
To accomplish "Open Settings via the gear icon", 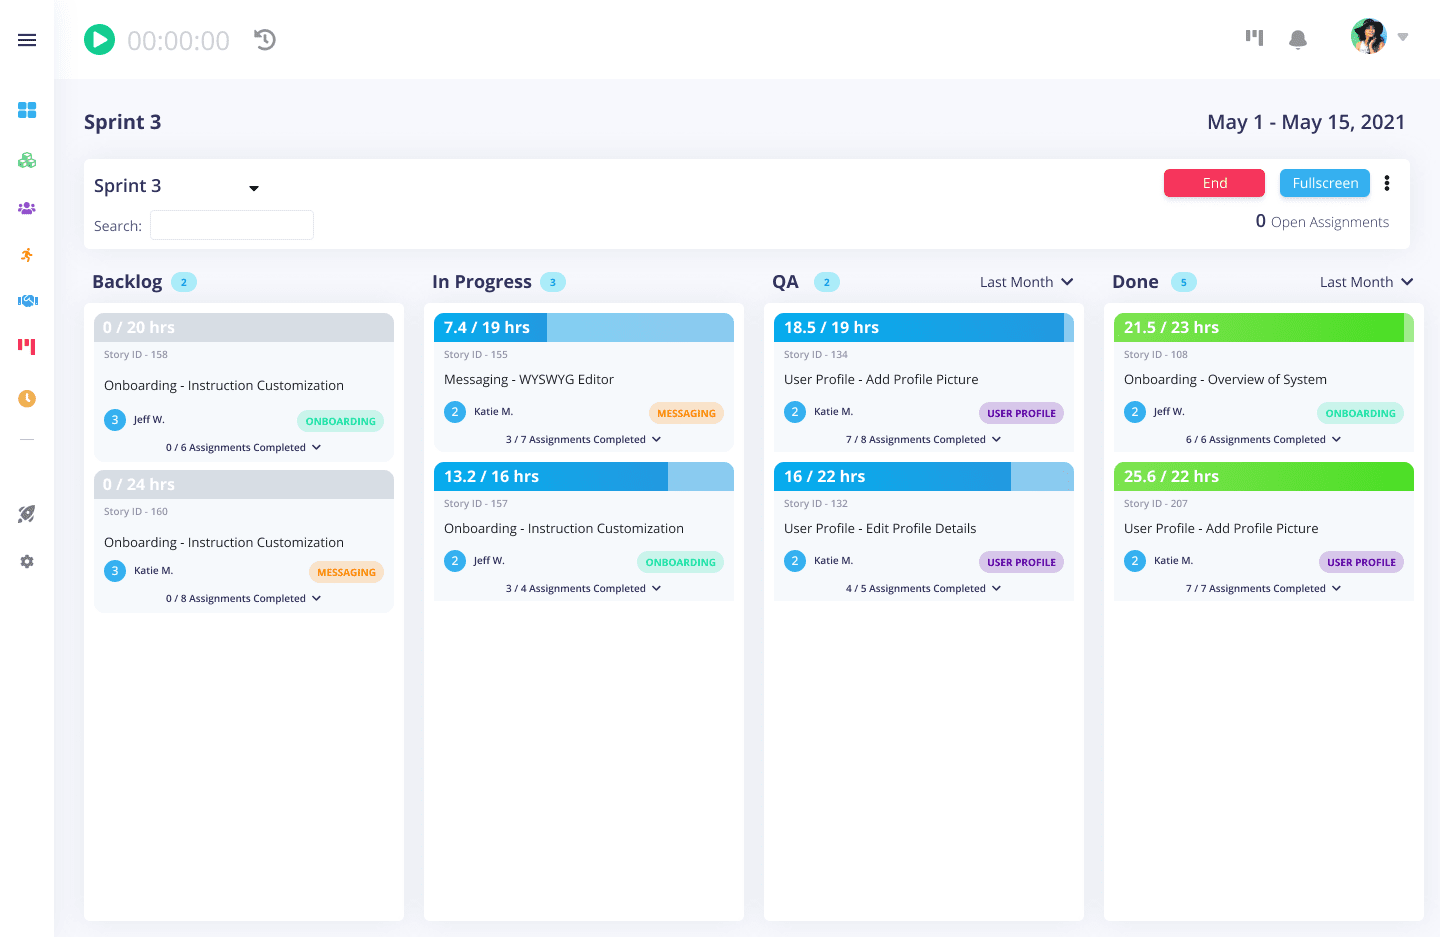I will click(27, 561).
